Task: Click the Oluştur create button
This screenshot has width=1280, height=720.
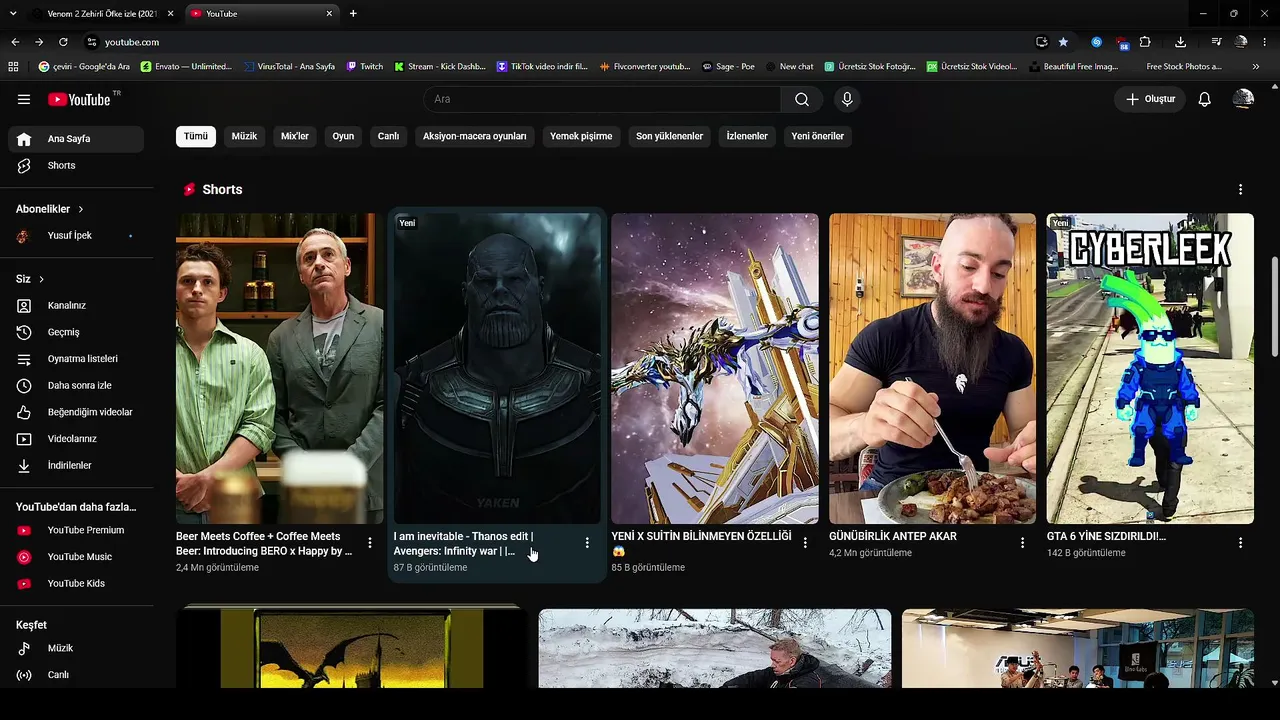Action: click(x=1150, y=99)
